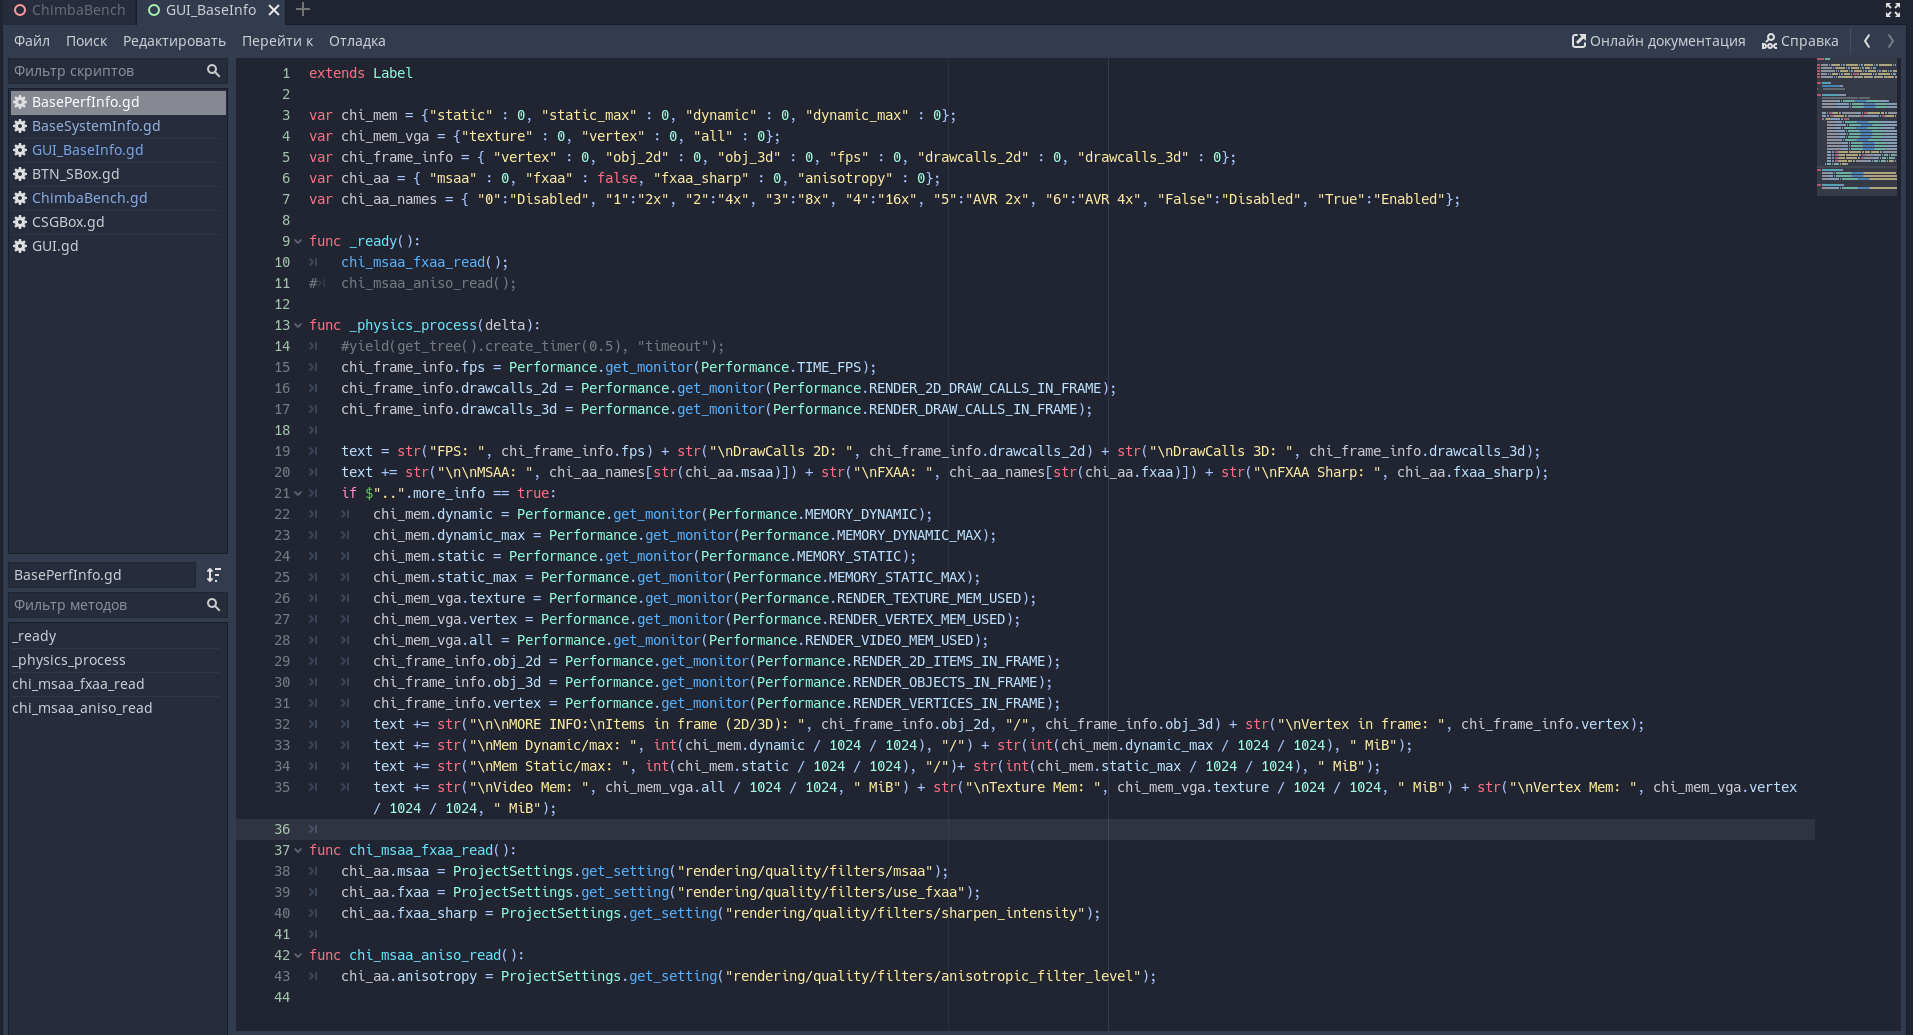Close the GUI_BaseInfo scene tab
This screenshot has width=1913, height=1035.
[274, 10]
